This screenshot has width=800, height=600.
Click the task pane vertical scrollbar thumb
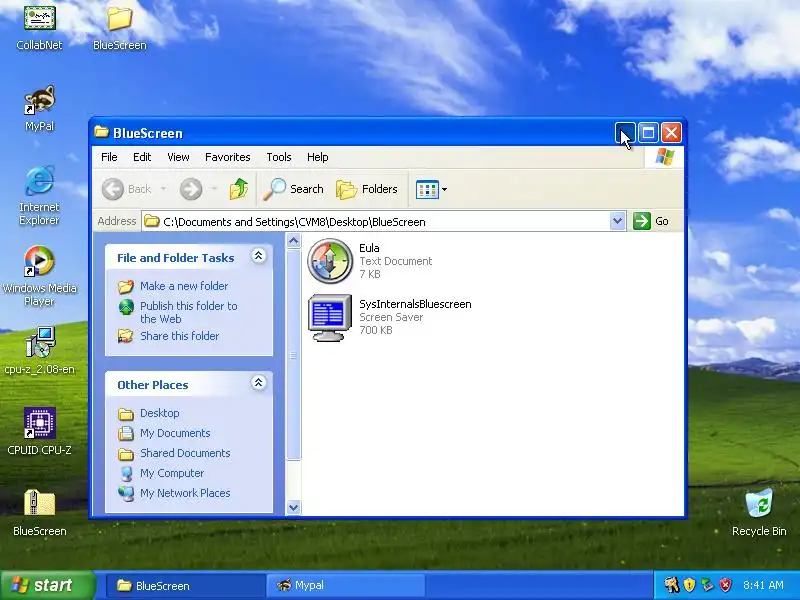[x=293, y=355]
